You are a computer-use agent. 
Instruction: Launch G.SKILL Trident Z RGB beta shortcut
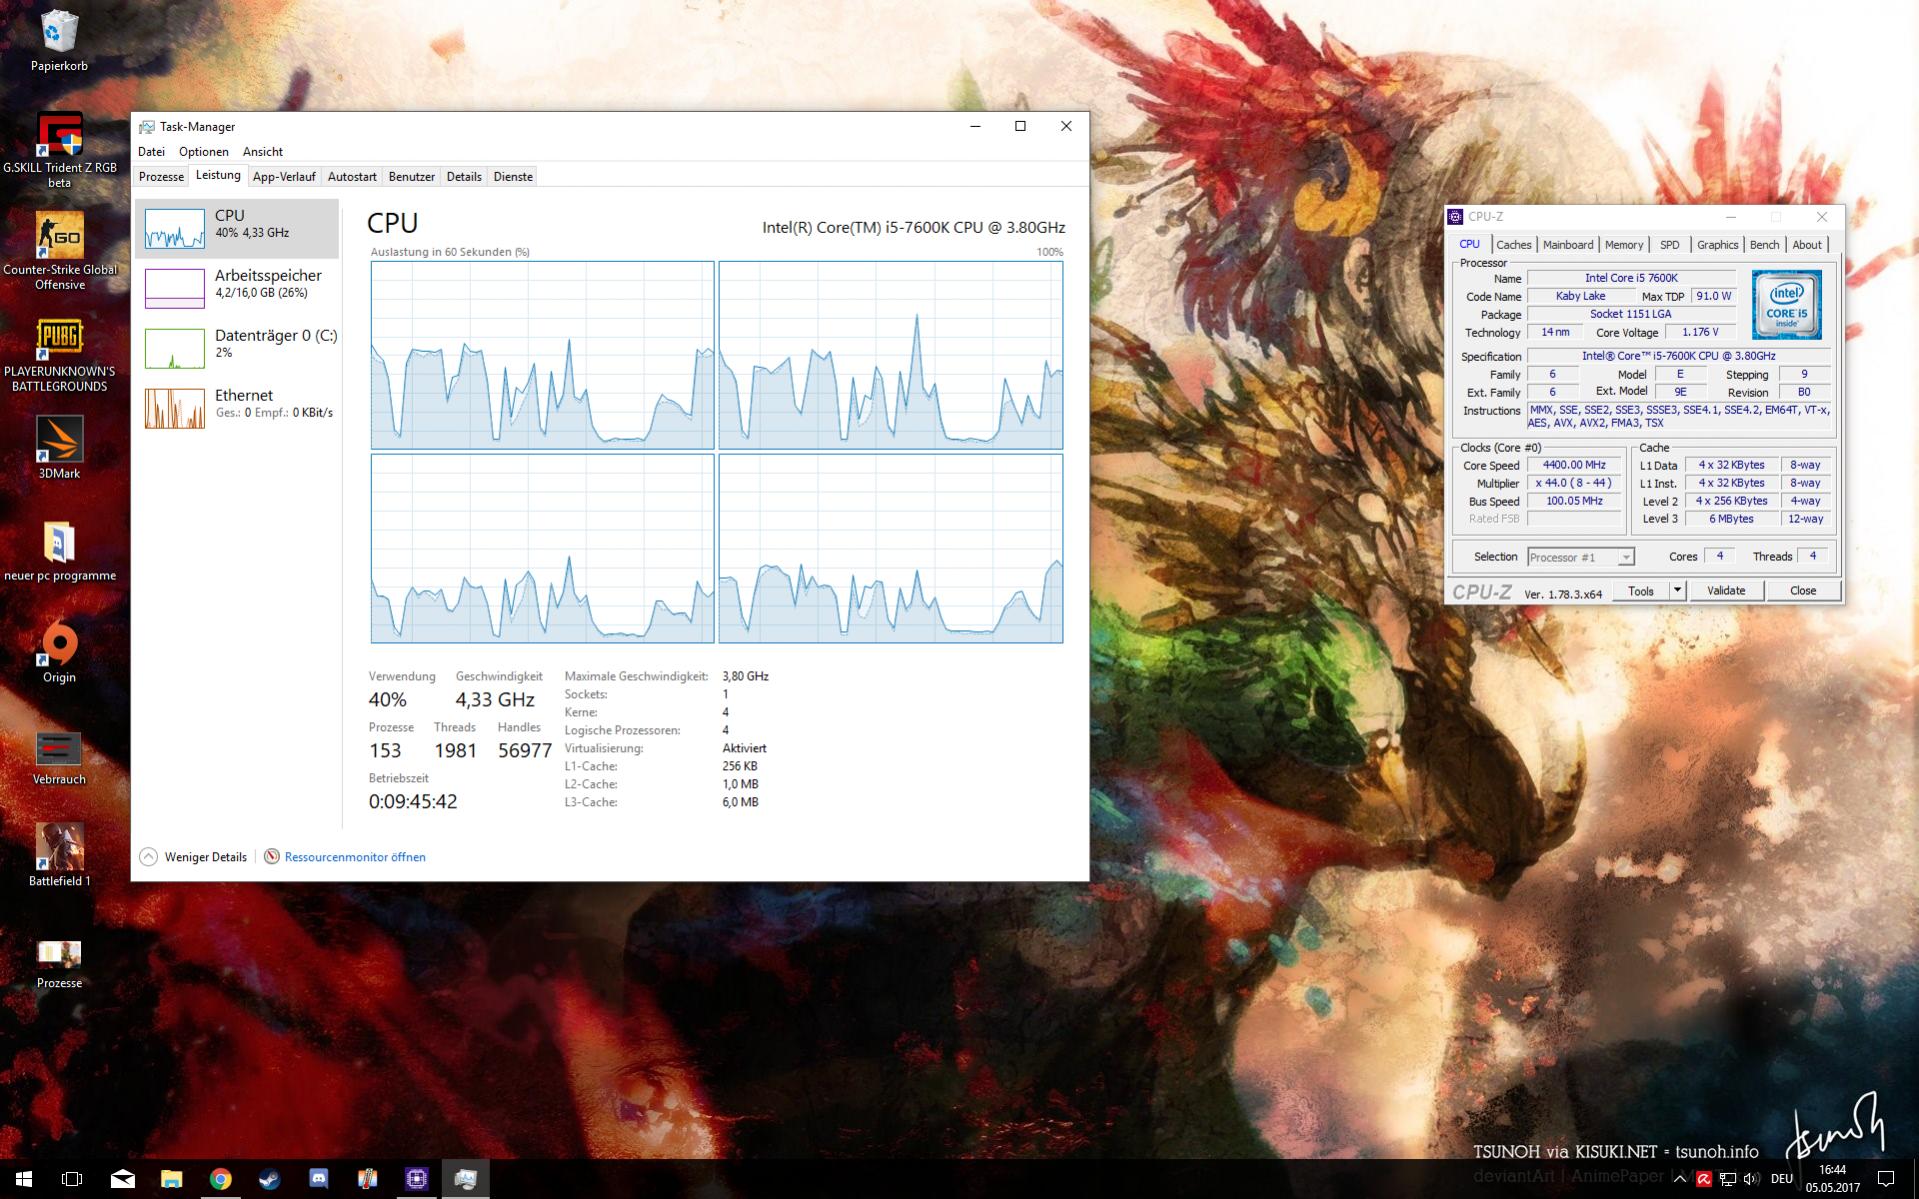(x=59, y=150)
